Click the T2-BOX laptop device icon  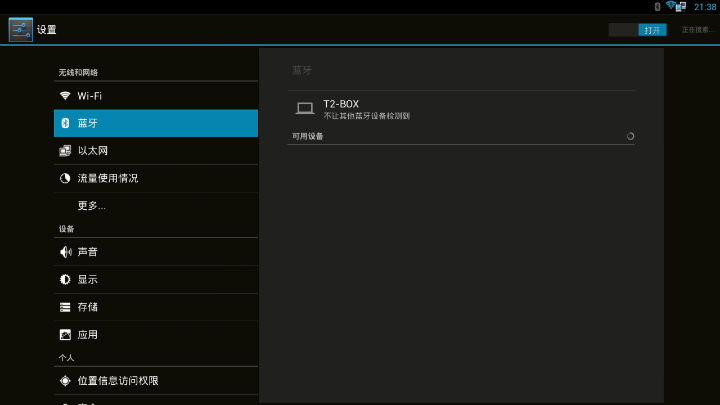[305, 109]
